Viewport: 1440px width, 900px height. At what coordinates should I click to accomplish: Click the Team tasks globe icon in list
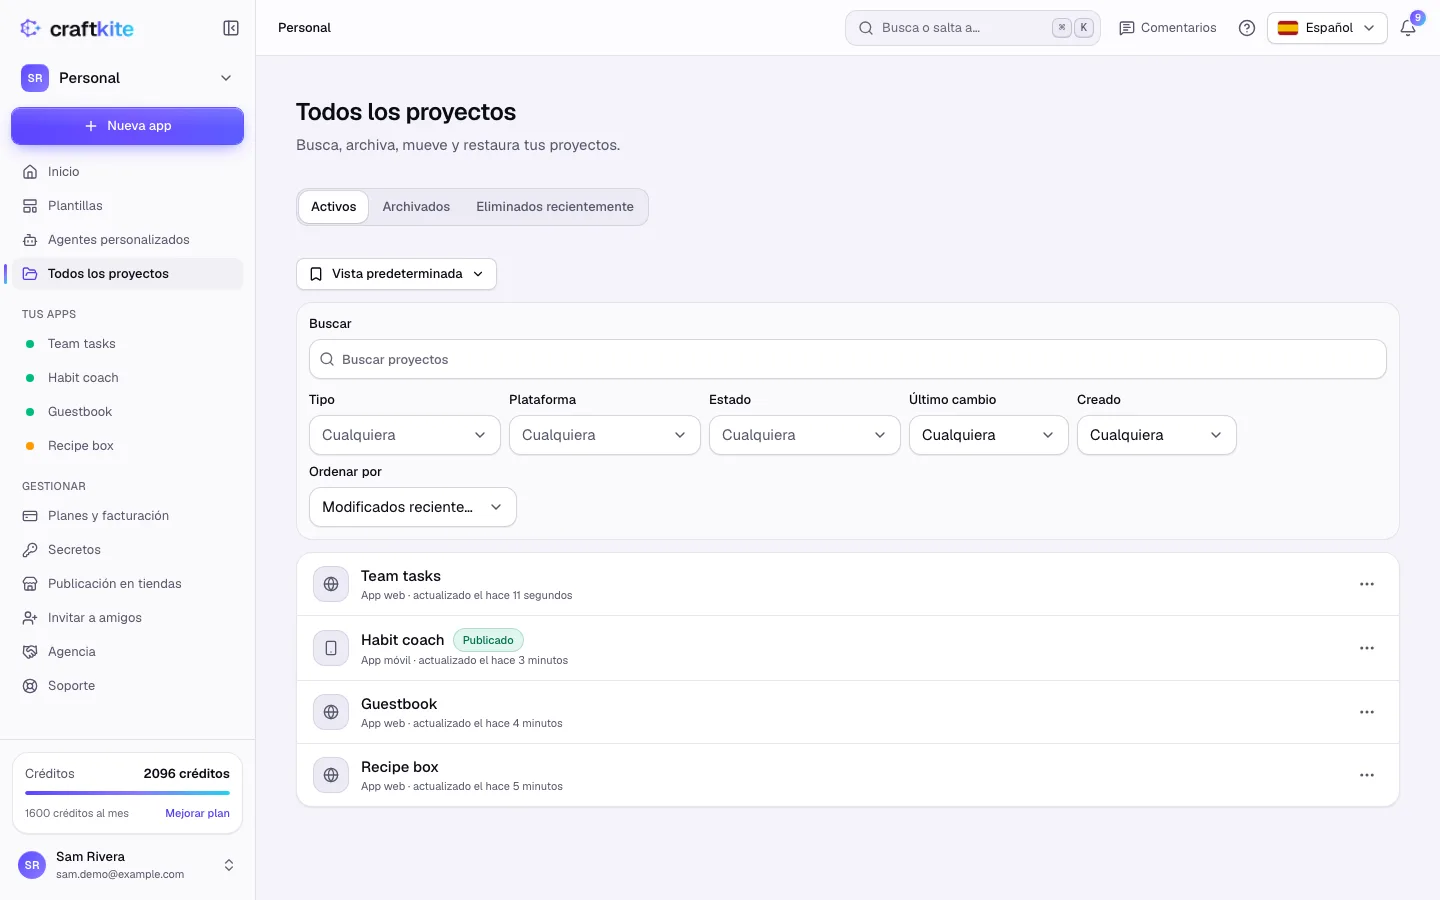331,584
